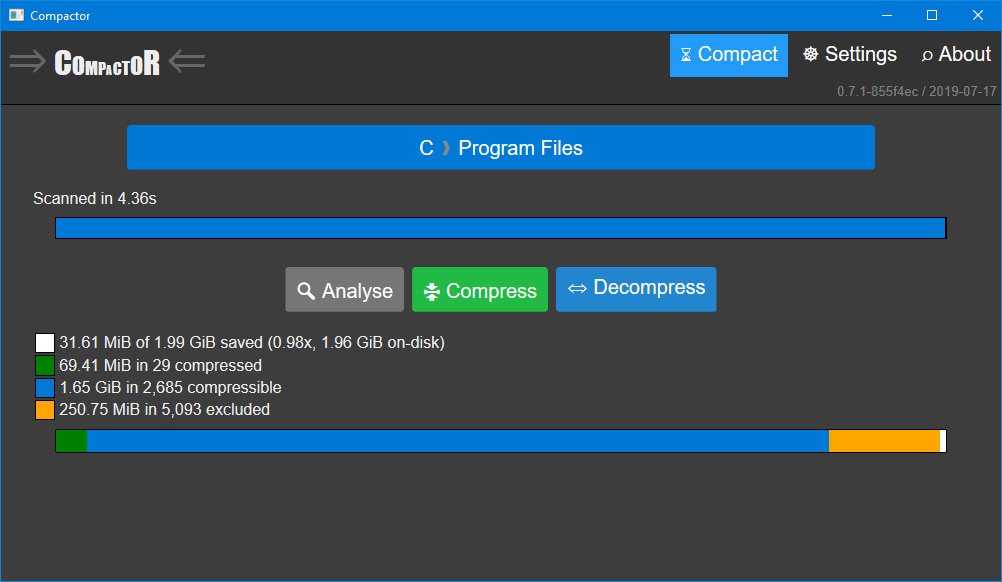Click the green compressed segment of breakdown bar
The height and width of the screenshot is (582, 1002).
pyautogui.click(x=72, y=441)
